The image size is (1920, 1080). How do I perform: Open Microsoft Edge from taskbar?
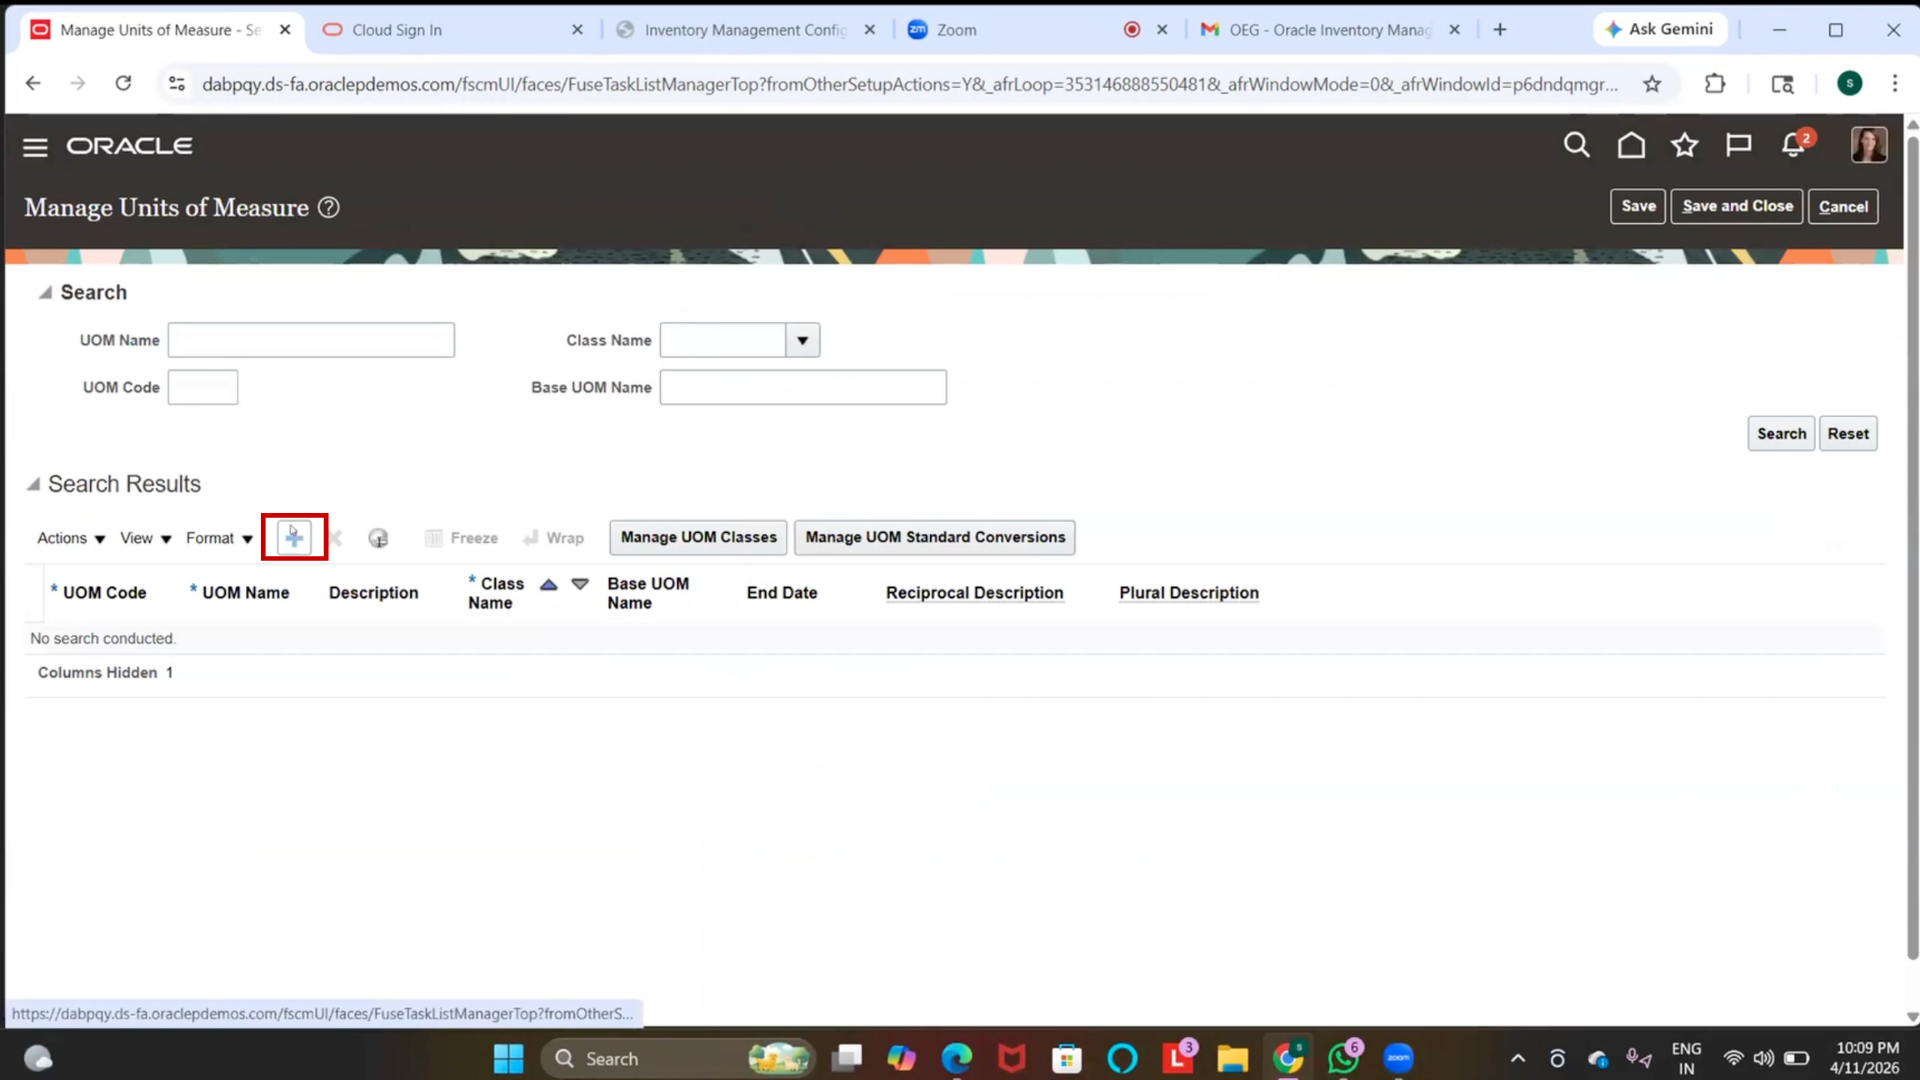click(956, 1058)
